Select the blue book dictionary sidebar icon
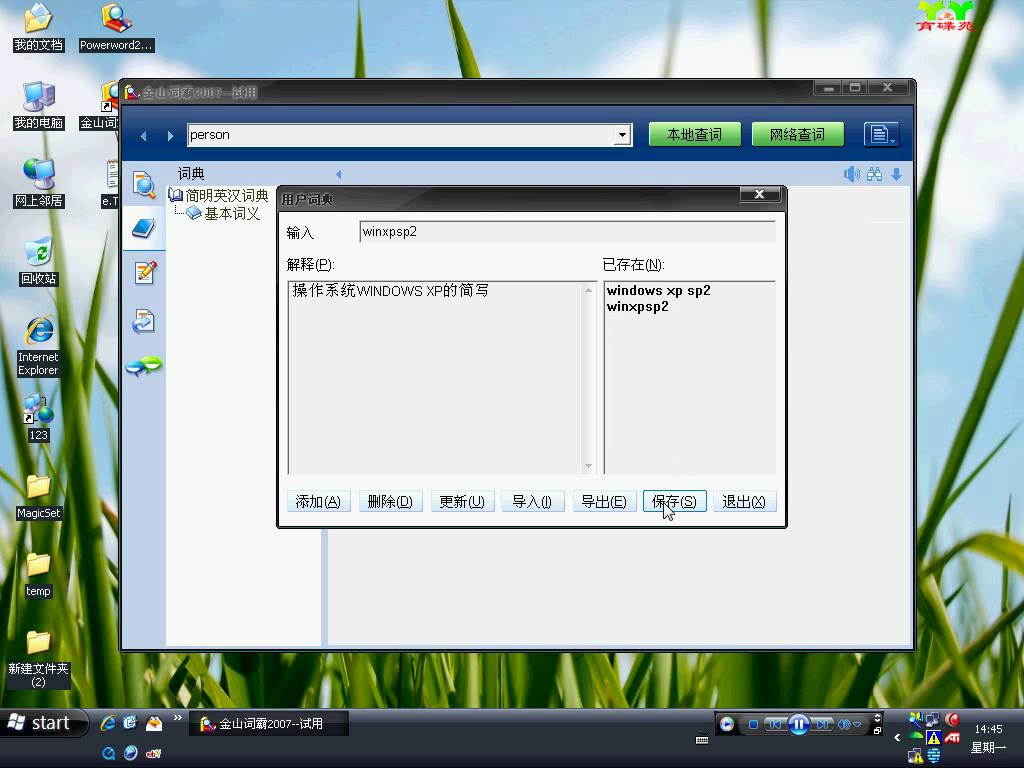This screenshot has width=1024, height=768. pyautogui.click(x=144, y=229)
